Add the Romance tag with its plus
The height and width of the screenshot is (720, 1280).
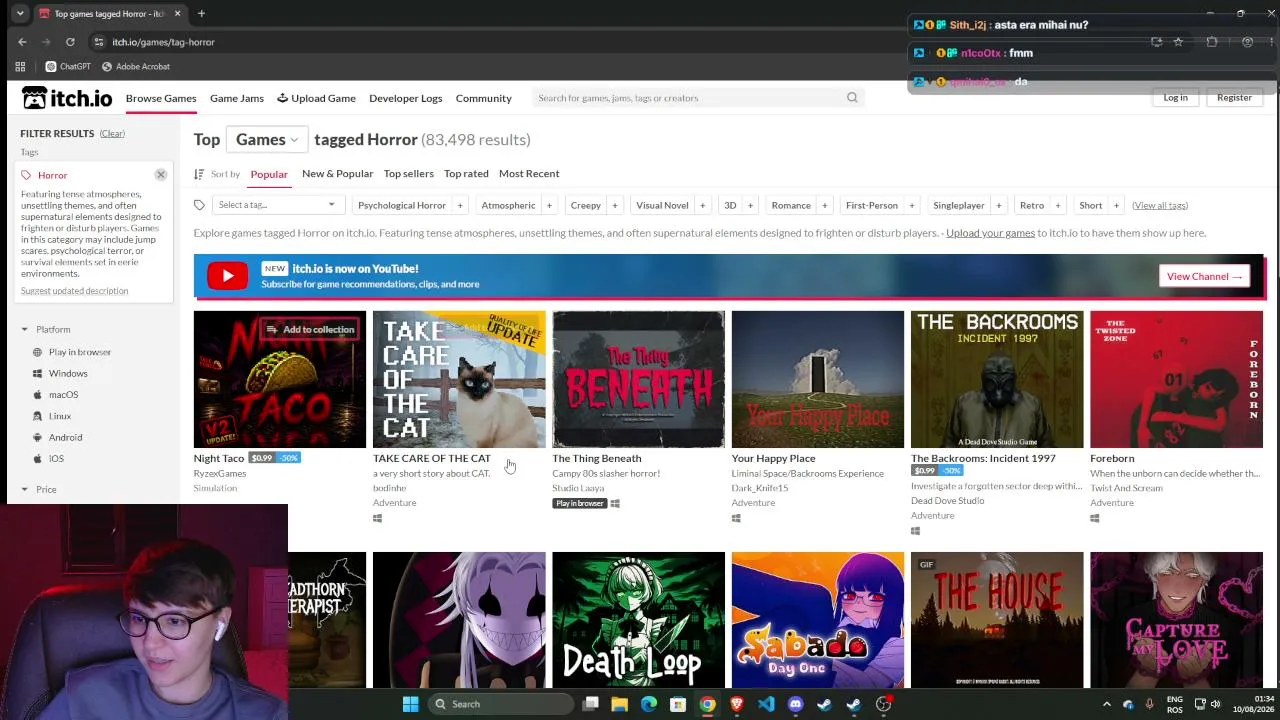824,205
